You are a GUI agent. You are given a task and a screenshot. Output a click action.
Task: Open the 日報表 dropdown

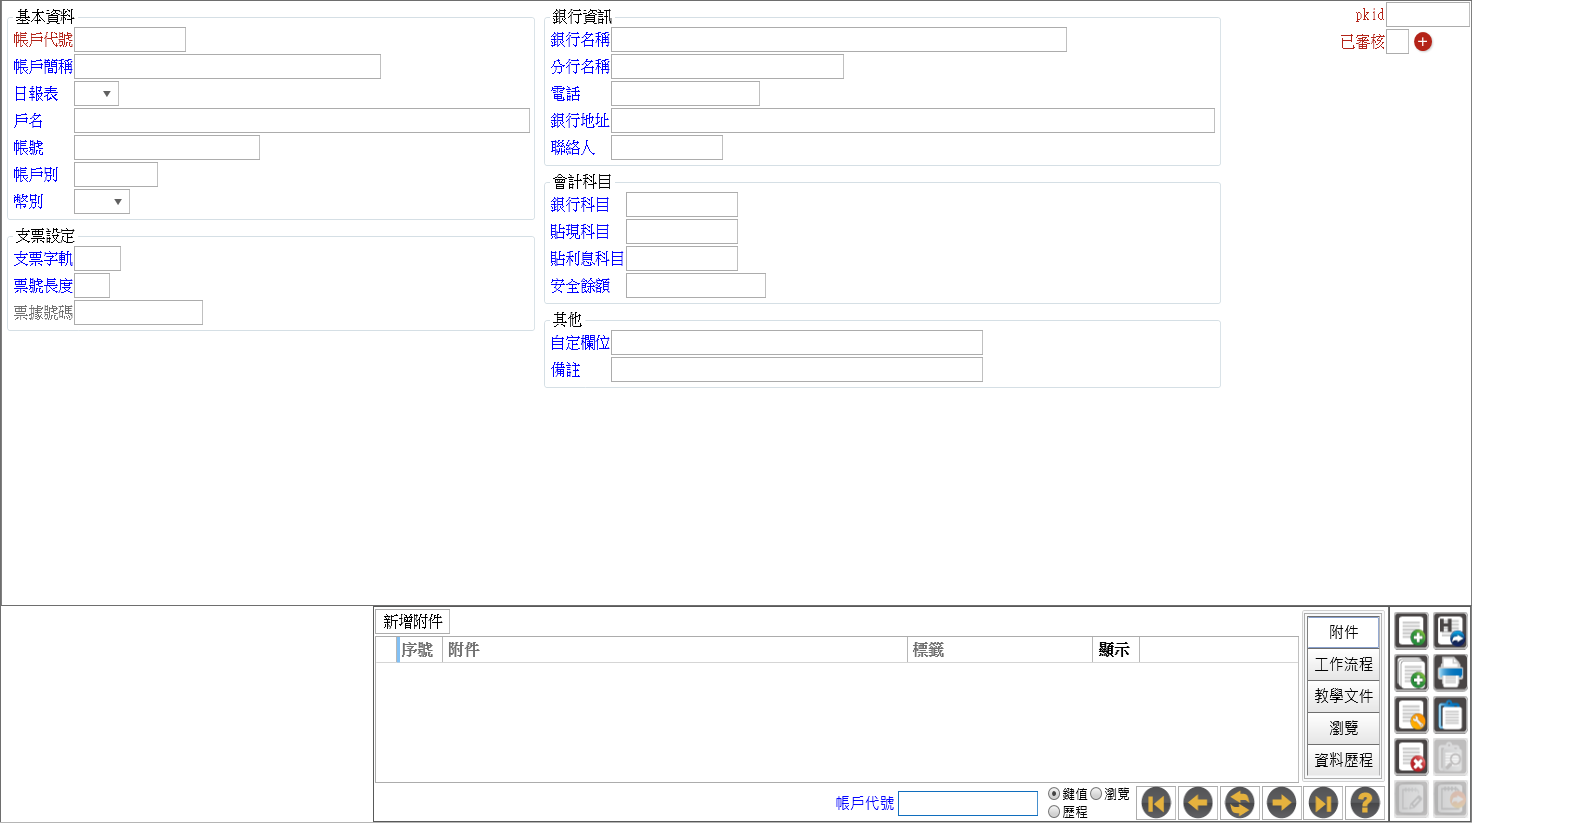[97, 94]
